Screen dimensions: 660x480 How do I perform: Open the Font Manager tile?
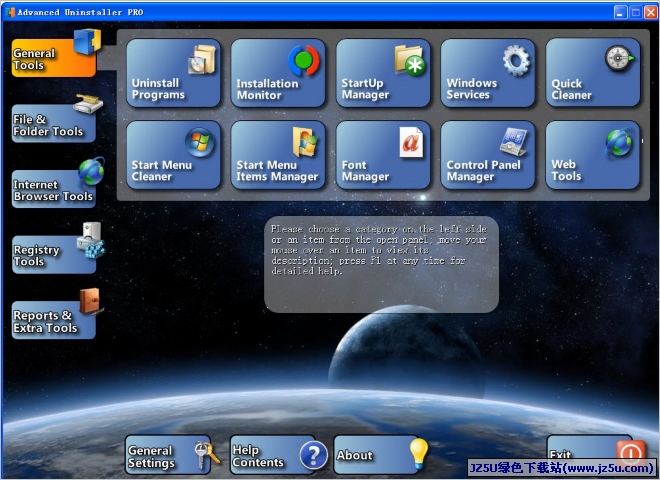click(383, 155)
